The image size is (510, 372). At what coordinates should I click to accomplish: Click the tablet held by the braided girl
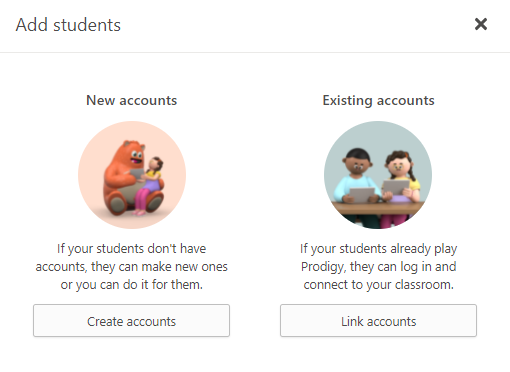[x=396, y=187]
